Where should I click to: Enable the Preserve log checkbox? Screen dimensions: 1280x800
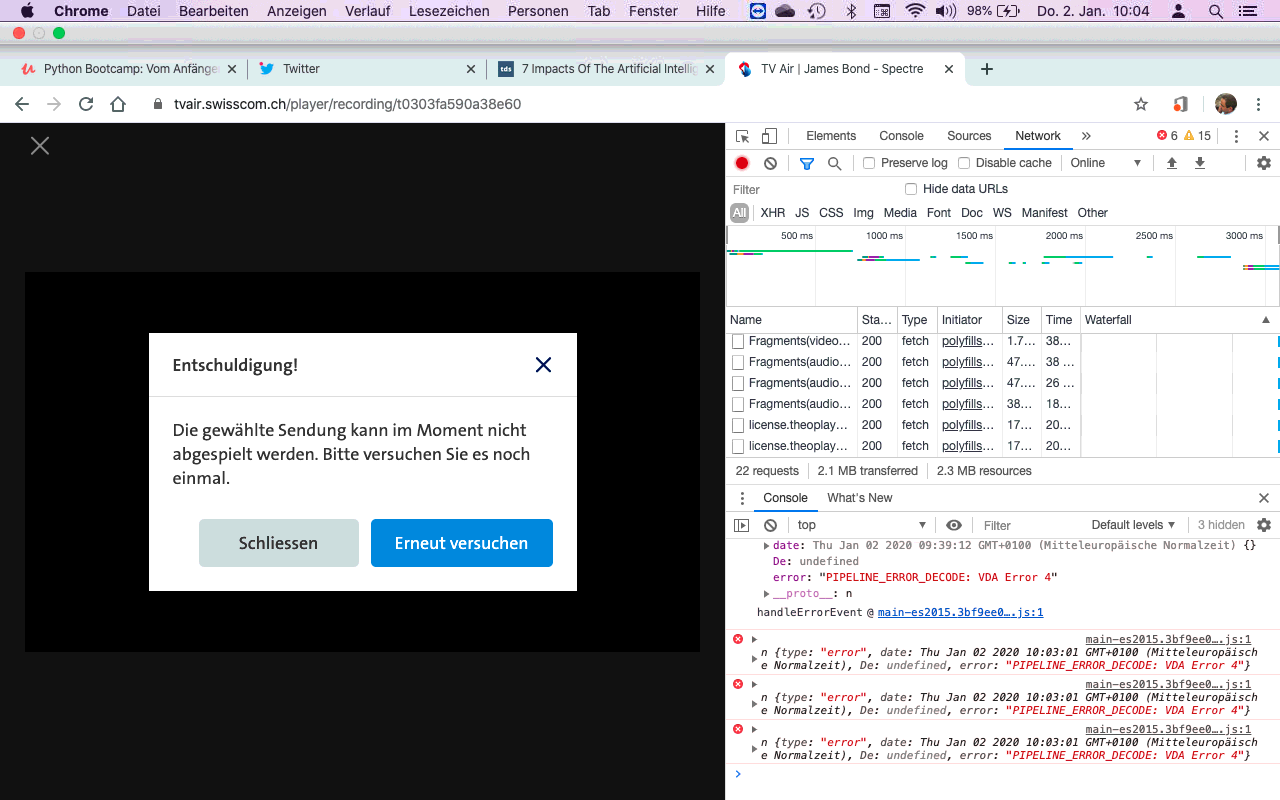[869, 163]
